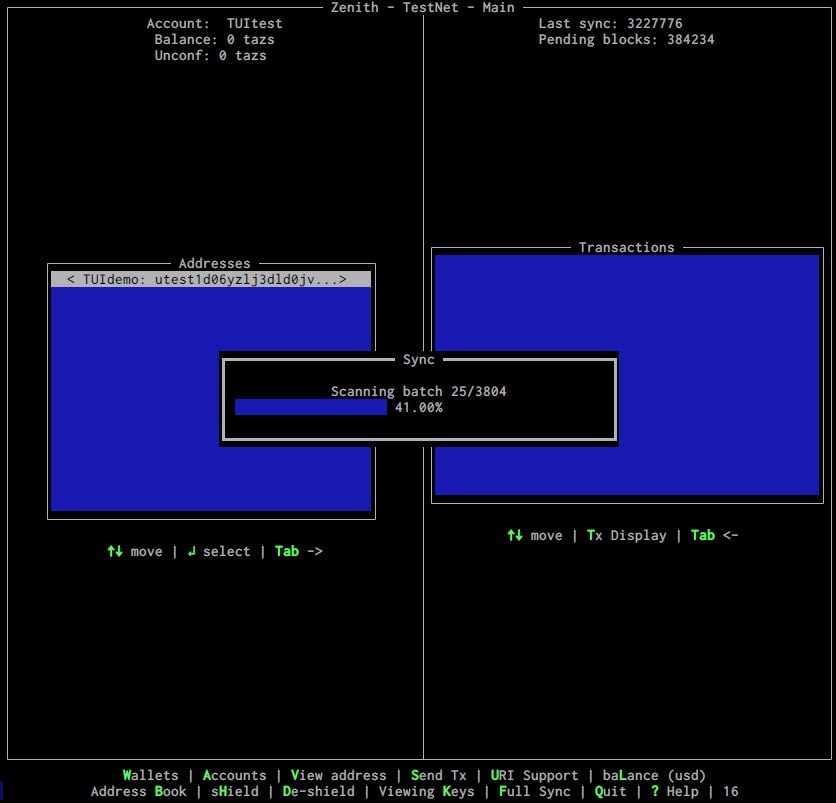Open Viewing Keys option

click(x=426, y=791)
